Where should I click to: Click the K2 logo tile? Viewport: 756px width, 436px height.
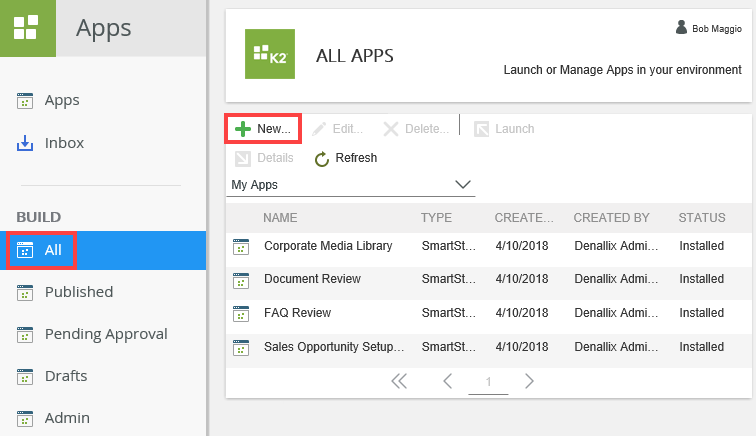click(x=270, y=56)
